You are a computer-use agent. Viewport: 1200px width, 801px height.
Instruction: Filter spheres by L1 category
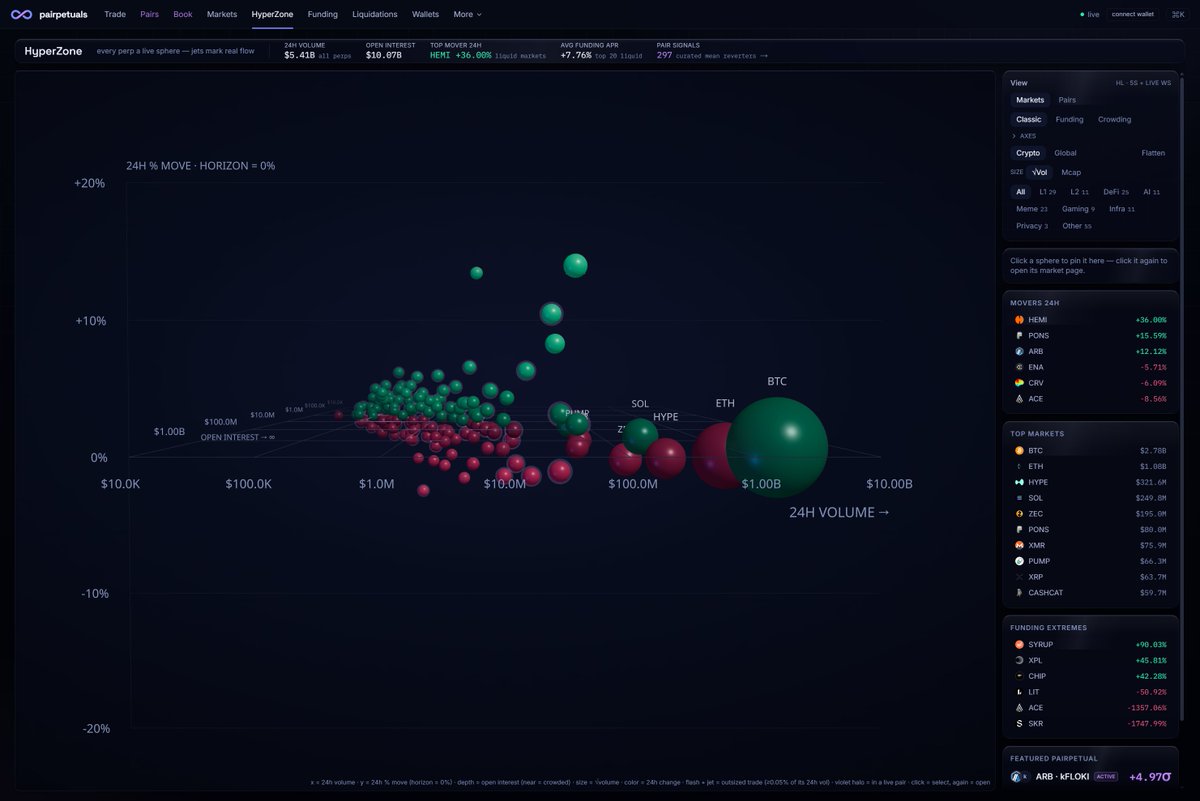[x=1048, y=191]
